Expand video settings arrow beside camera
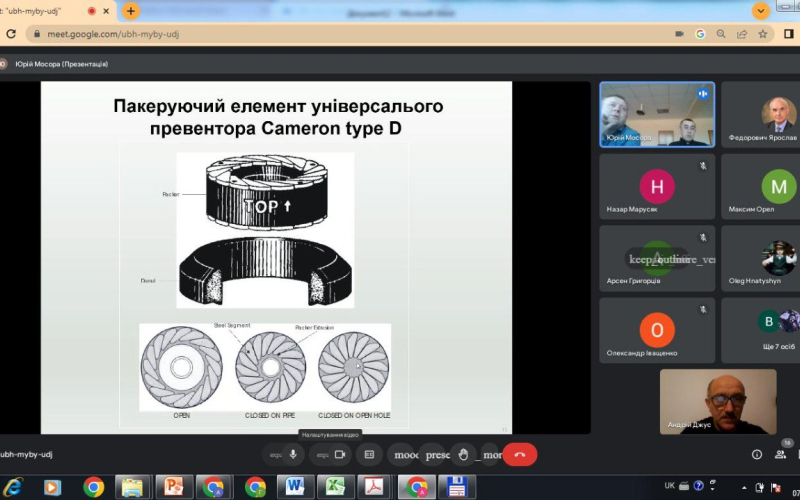 (x=322, y=455)
